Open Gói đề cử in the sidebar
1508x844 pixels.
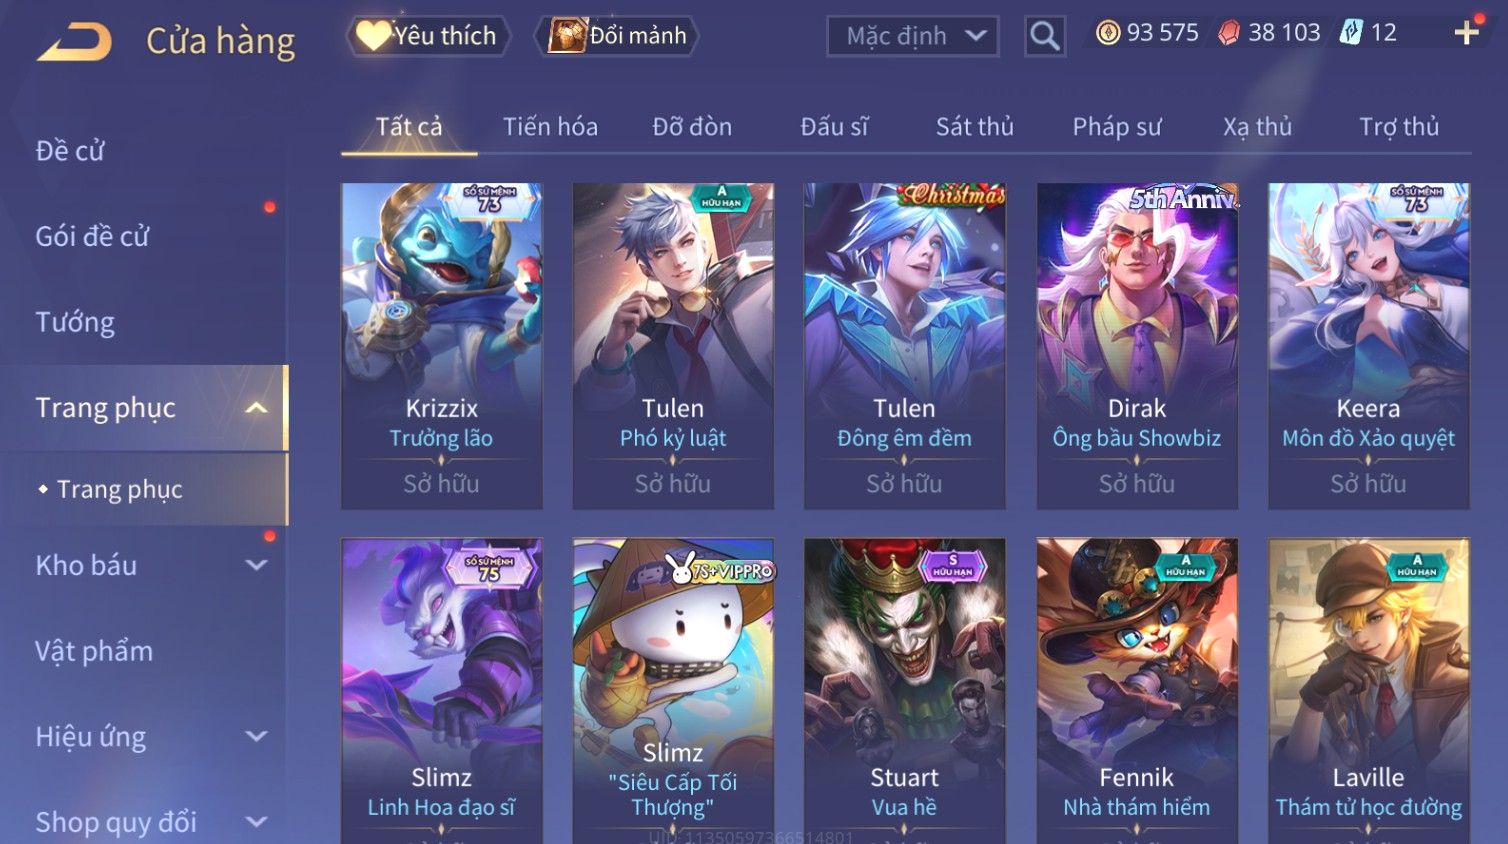(92, 236)
